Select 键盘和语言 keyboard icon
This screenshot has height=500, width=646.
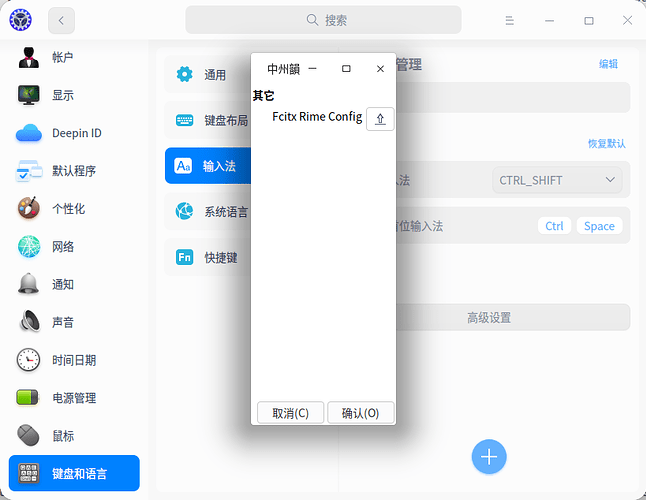tap(28, 473)
